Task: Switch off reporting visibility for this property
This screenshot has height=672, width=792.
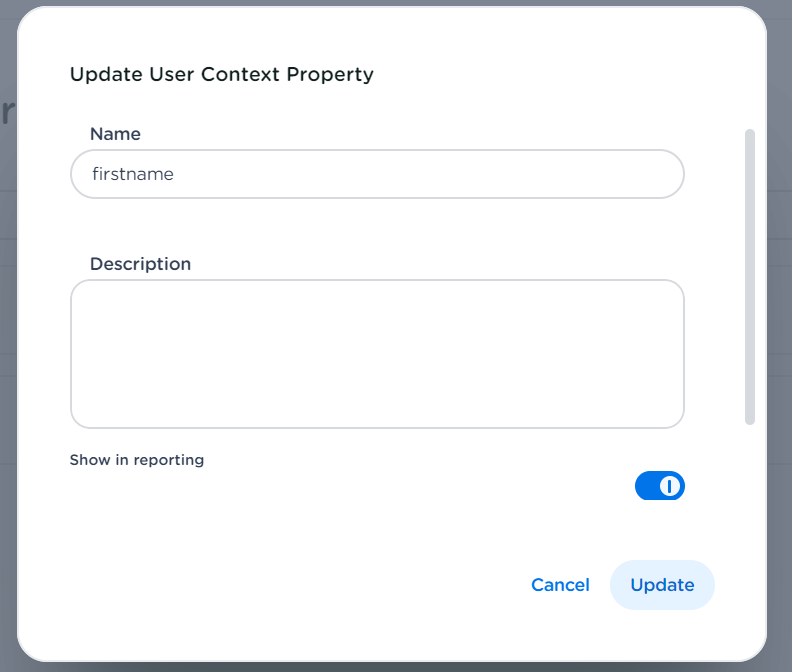Action: pos(660,486)
